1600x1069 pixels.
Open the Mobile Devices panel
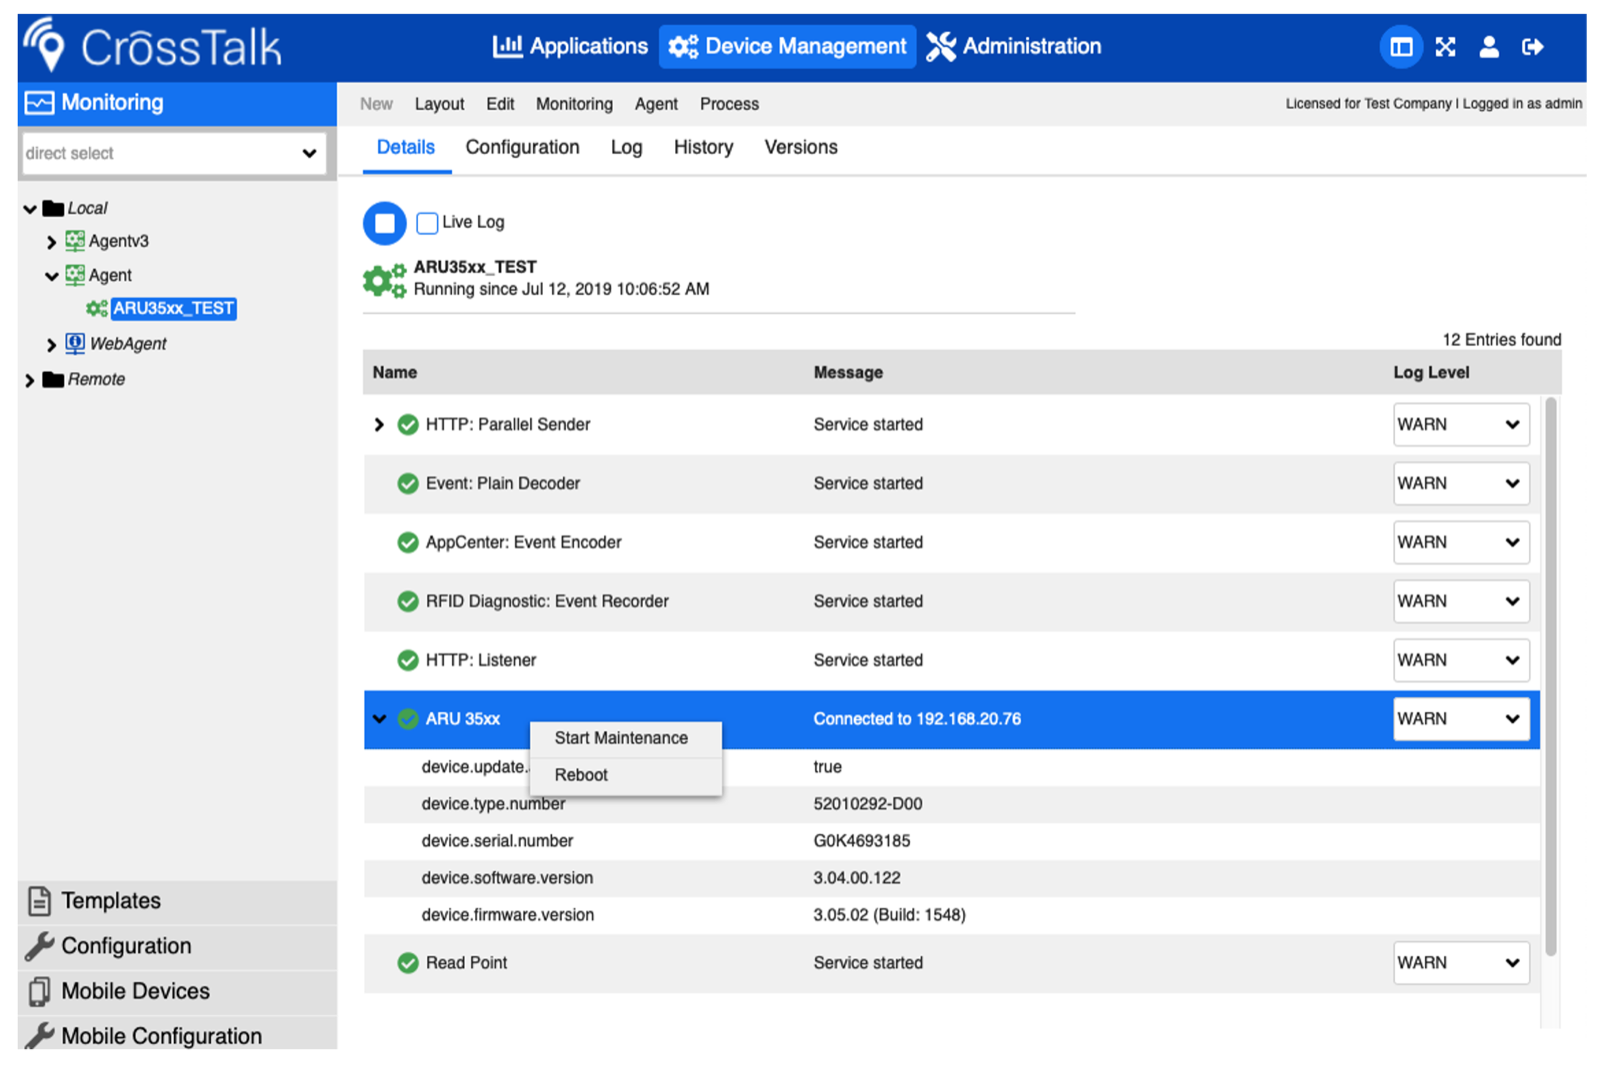pyautogui.click(x=177, y=991)
